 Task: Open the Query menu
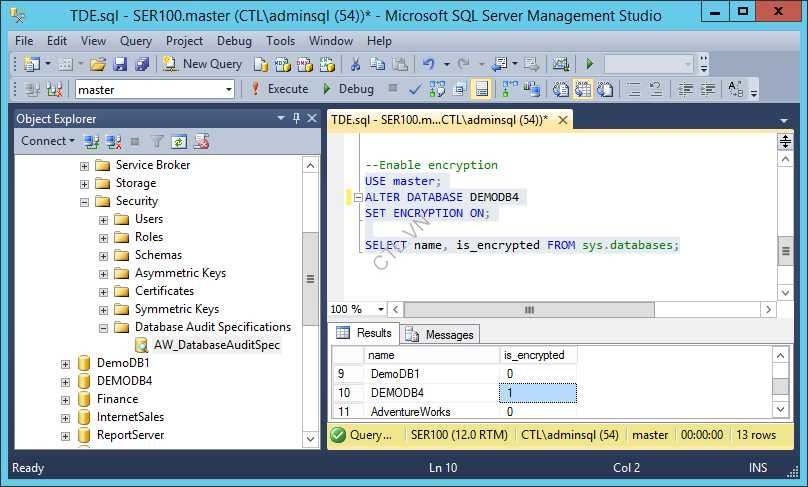point(136,41)
